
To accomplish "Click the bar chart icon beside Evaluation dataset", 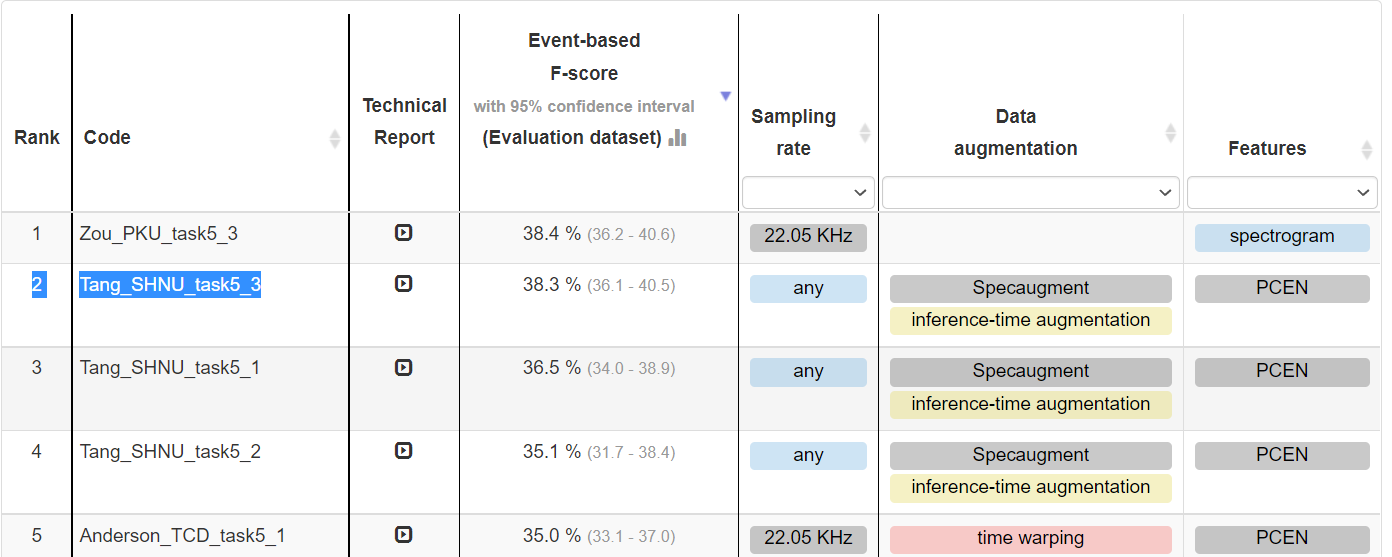I will [677, 137].
